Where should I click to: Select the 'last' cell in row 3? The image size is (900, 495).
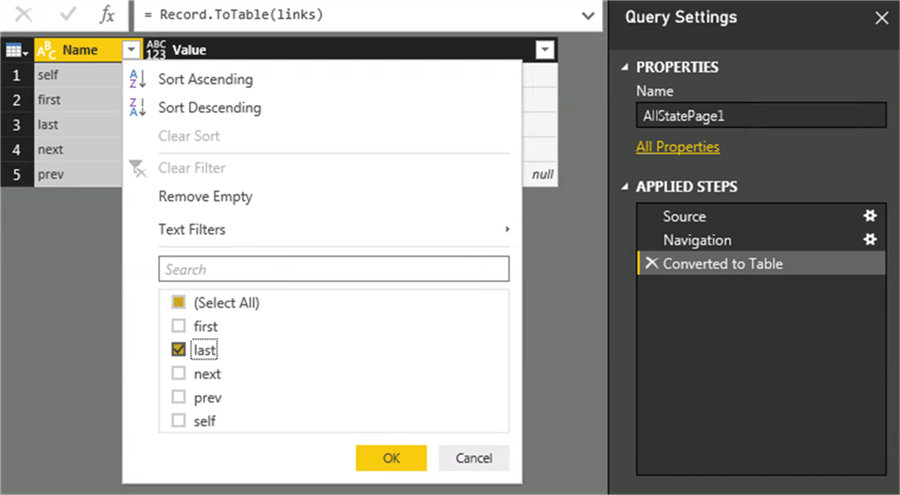pos(78,125)
